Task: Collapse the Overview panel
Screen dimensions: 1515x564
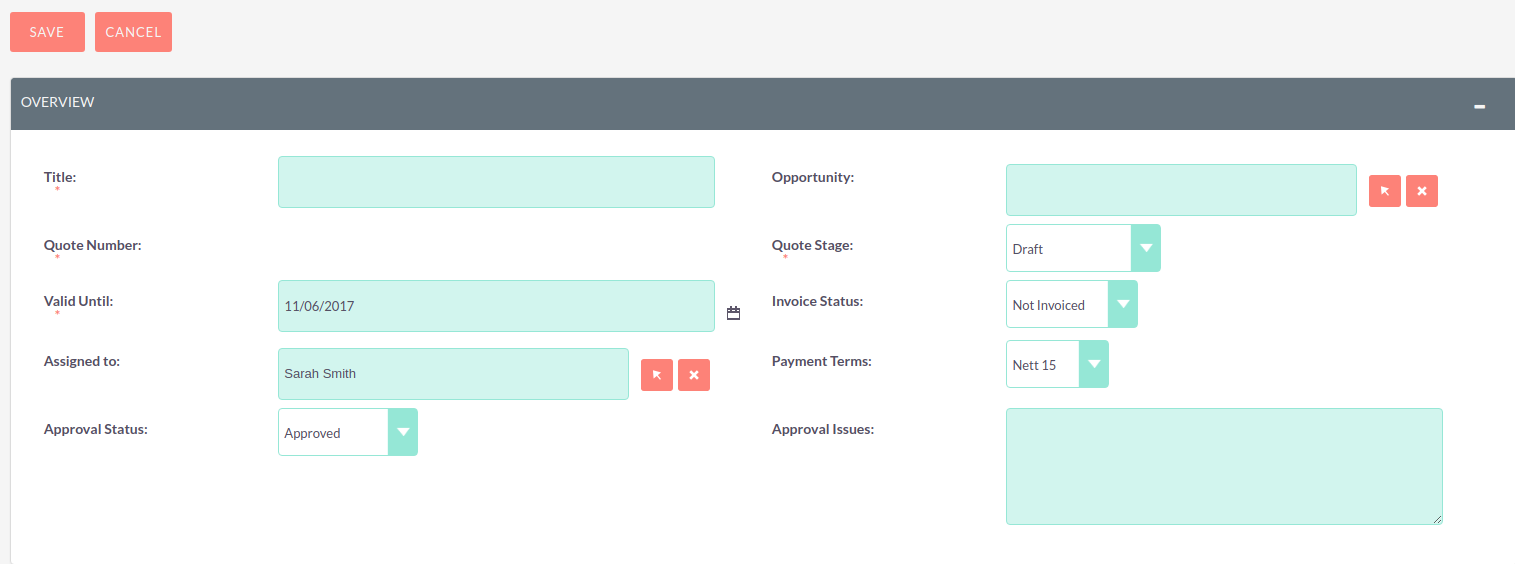Action: point(1479,106)
